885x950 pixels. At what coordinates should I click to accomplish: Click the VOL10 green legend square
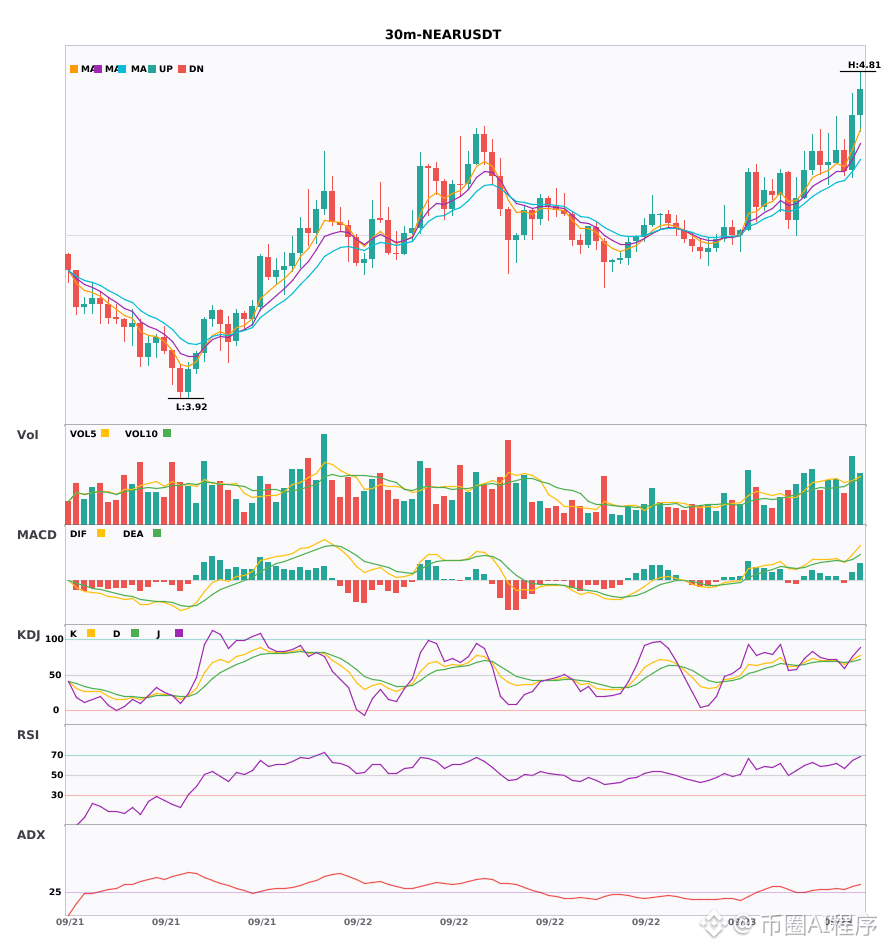[x=167, y=433]
